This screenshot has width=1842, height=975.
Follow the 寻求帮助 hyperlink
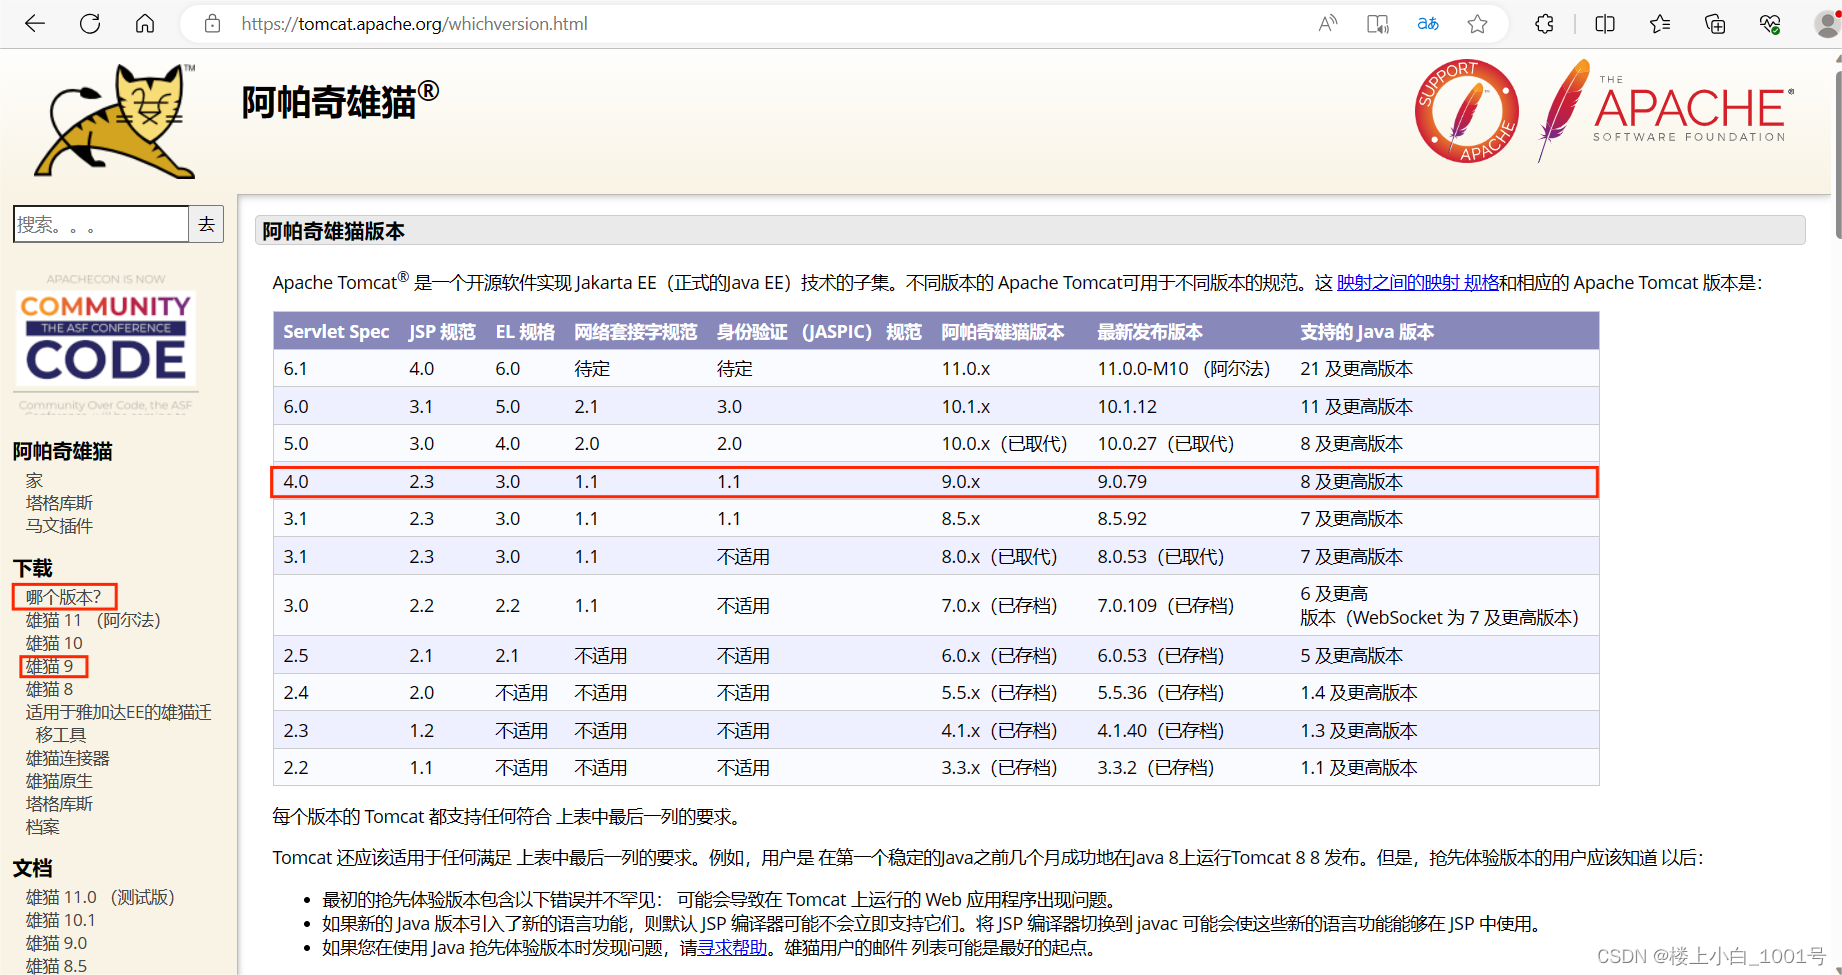click(x=732, y=948)
